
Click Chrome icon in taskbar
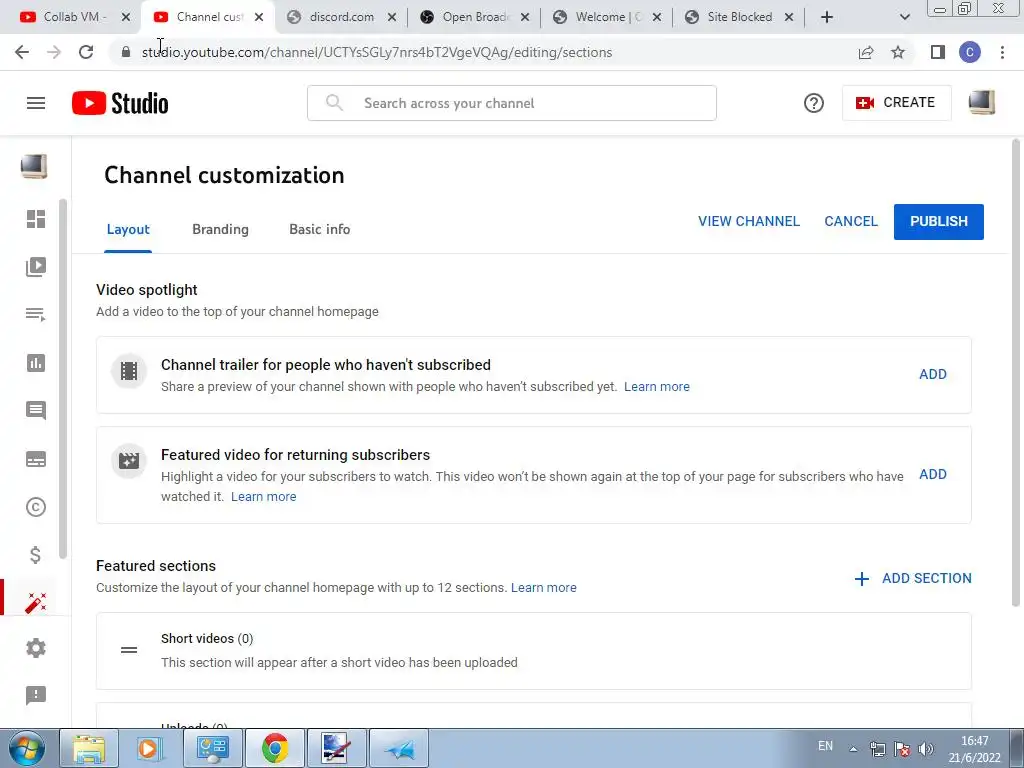275,748
